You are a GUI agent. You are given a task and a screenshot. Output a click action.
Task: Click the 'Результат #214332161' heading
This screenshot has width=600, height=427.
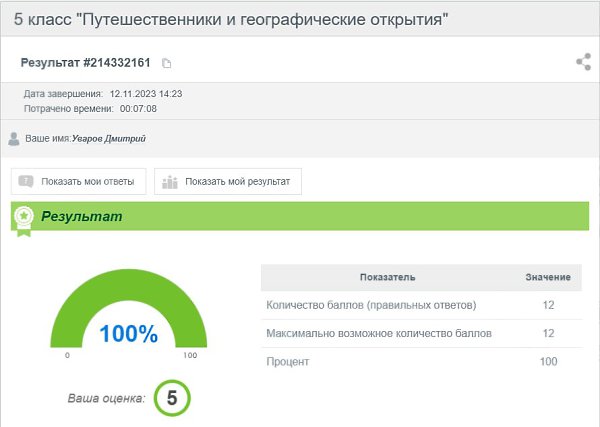[x=85, y=63]
